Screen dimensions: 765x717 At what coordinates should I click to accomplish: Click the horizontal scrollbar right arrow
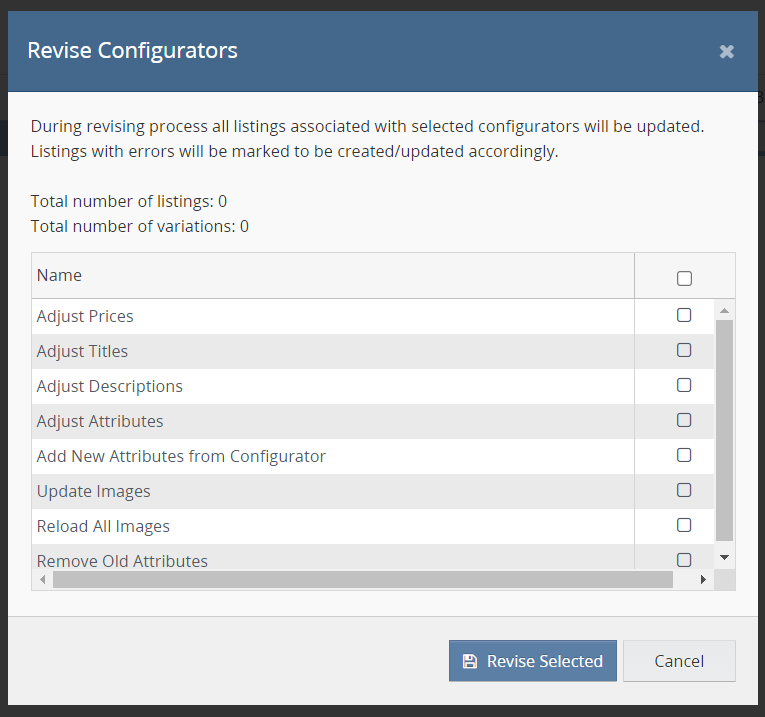703,580
